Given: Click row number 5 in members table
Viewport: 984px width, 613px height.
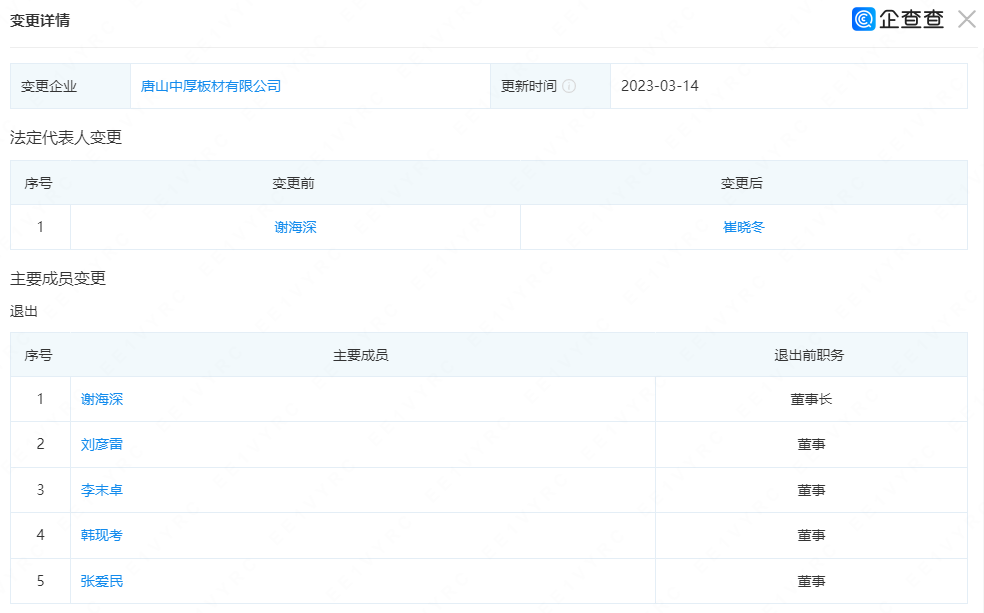Looking at the screenshot, I should click(x=40, y=581).
